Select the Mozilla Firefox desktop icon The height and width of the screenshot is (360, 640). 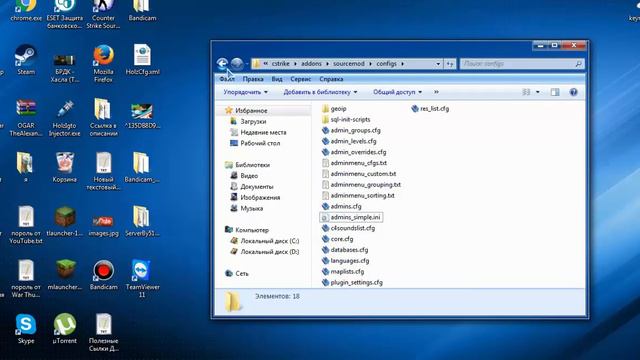[103, 64]
